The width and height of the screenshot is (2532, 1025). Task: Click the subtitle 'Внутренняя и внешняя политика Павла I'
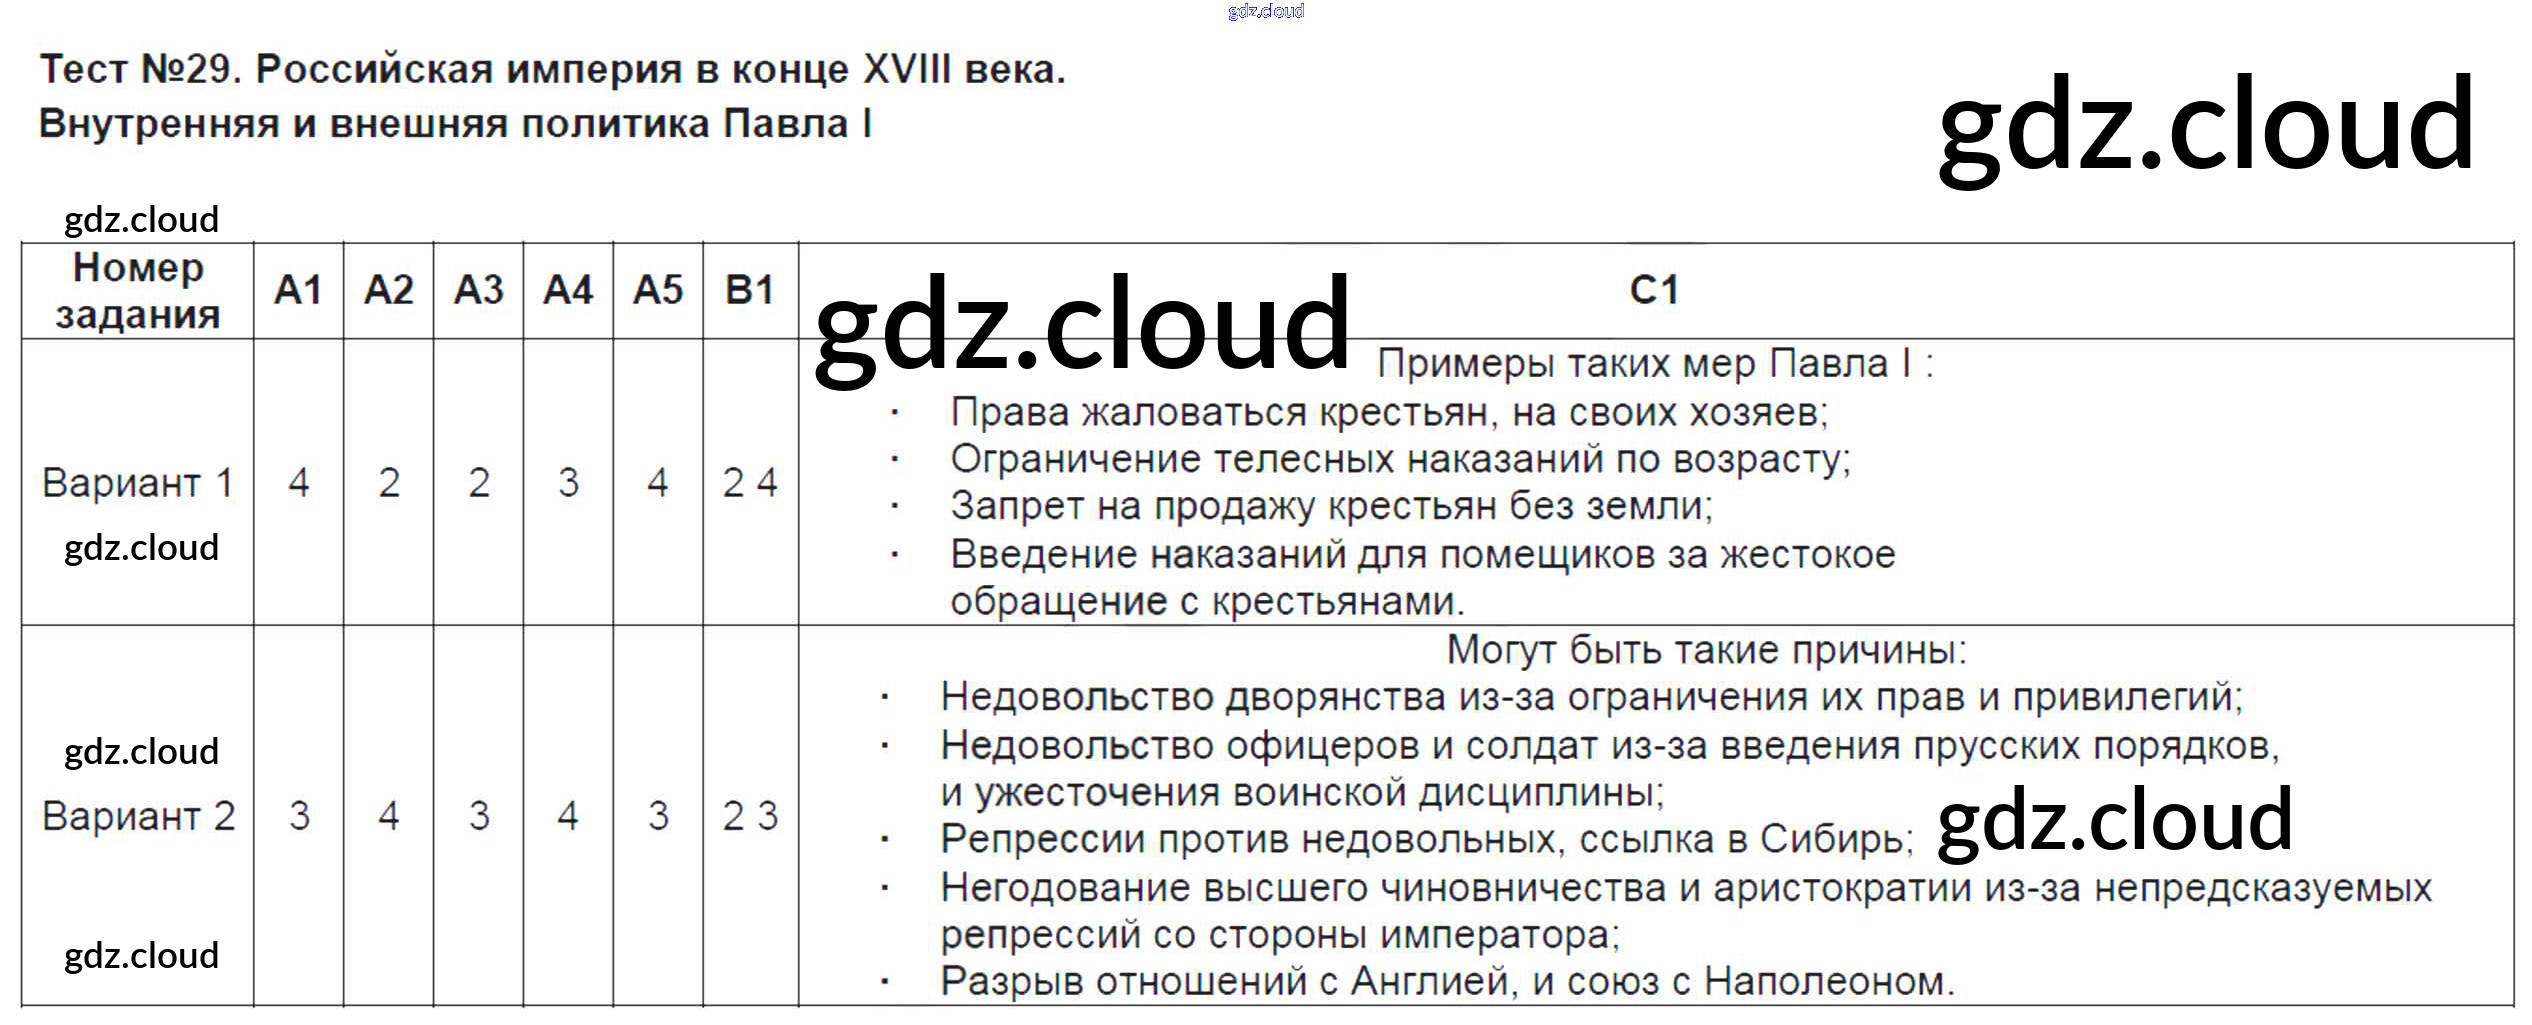click(x=455, y=124)
